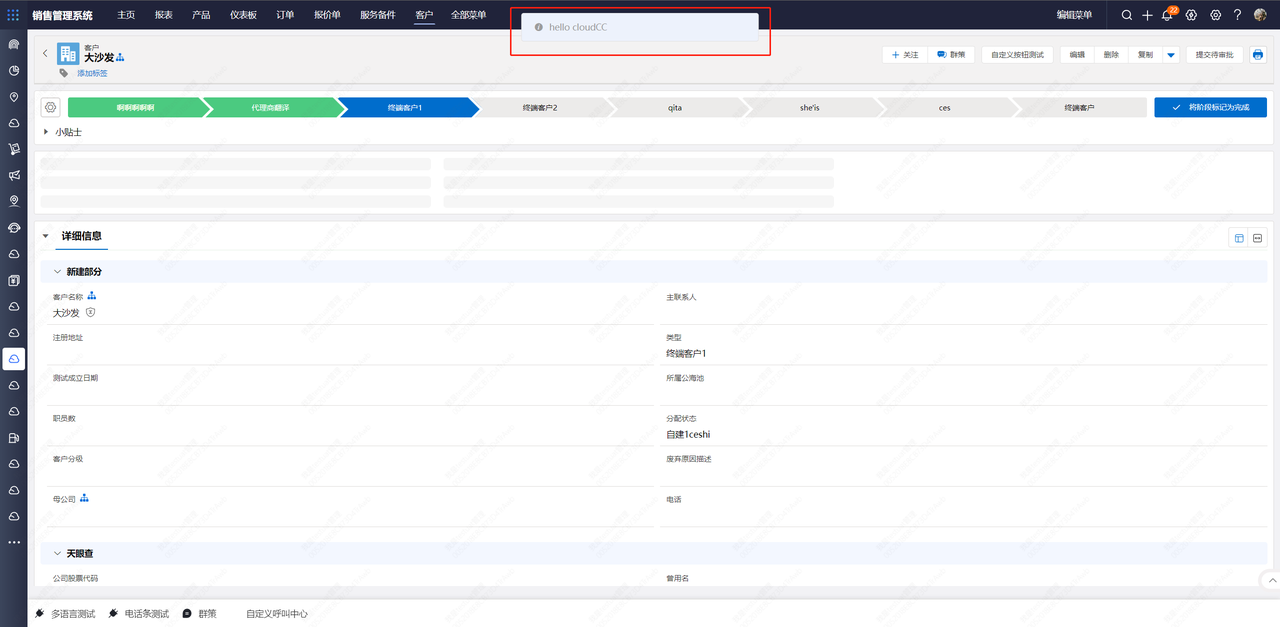Click the 提交待审批 button
The image size is (1280, 627).
point(1214,55)
